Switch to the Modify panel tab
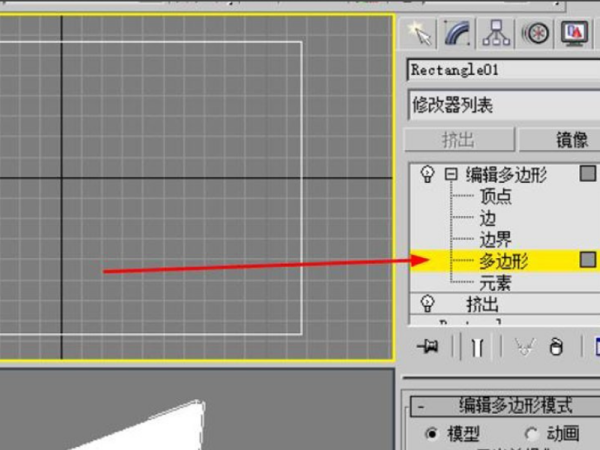Image resolution: width=600 pixels, height=450 pixels. pos(457,34)
